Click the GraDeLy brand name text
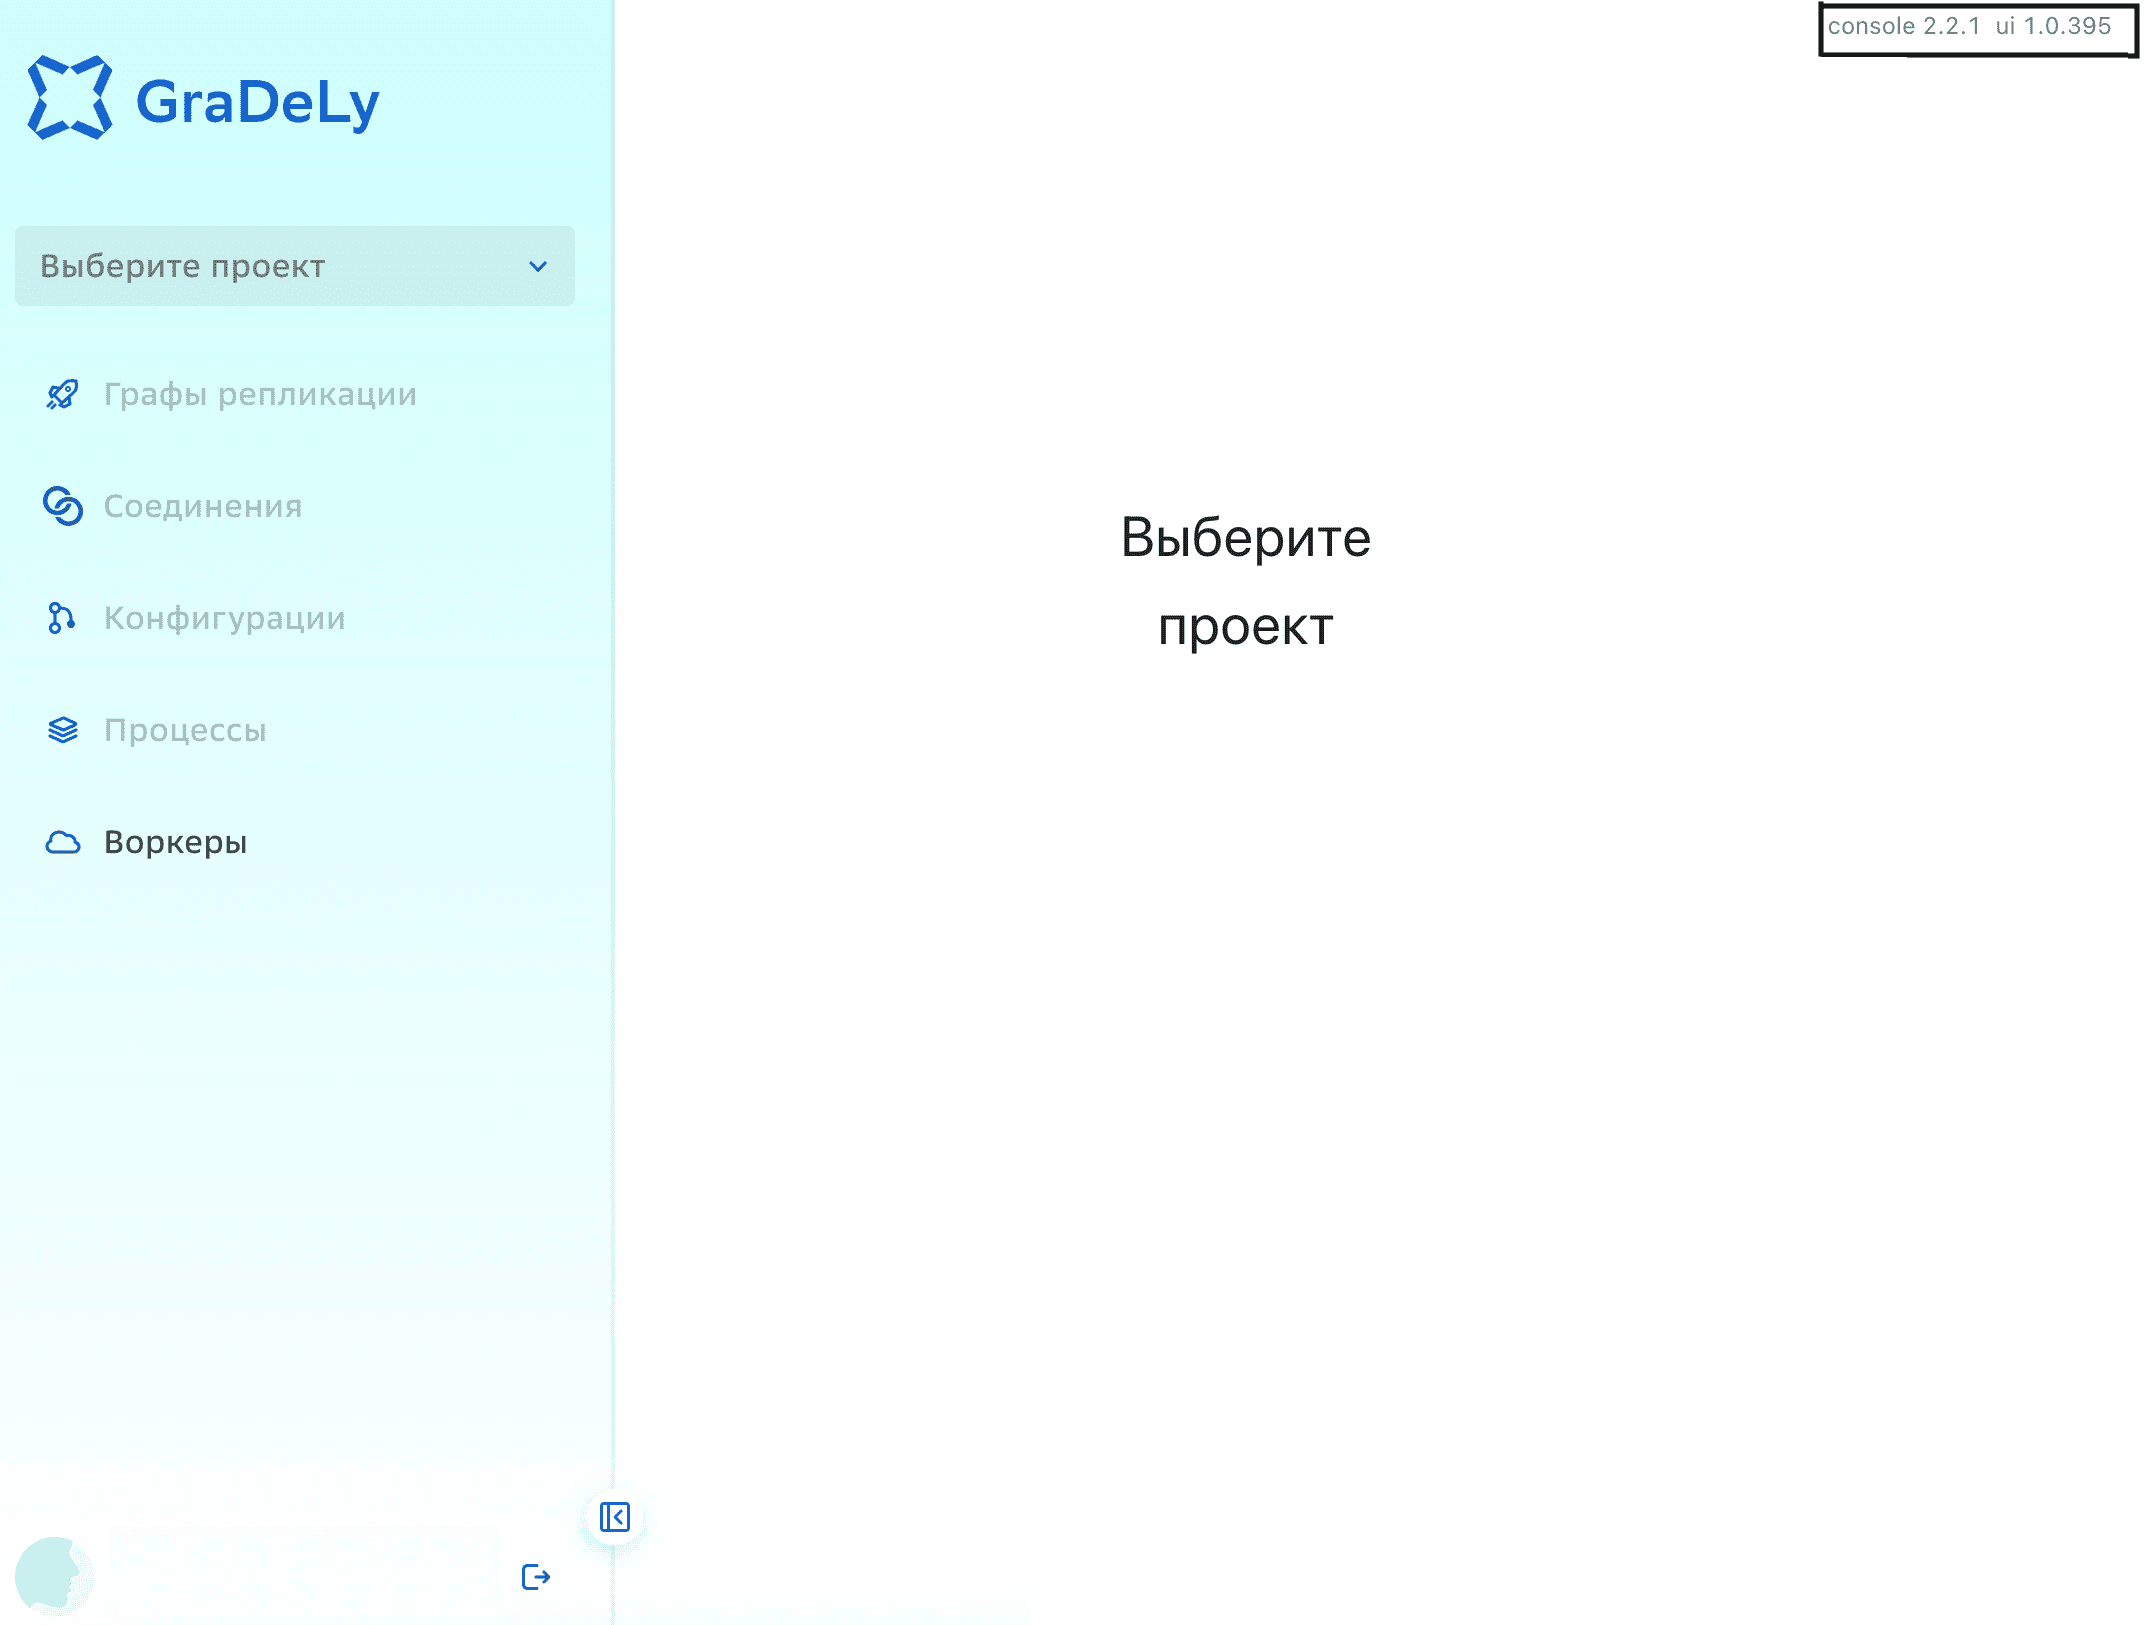The image size is (2149, 1625). tap(257, 102)
